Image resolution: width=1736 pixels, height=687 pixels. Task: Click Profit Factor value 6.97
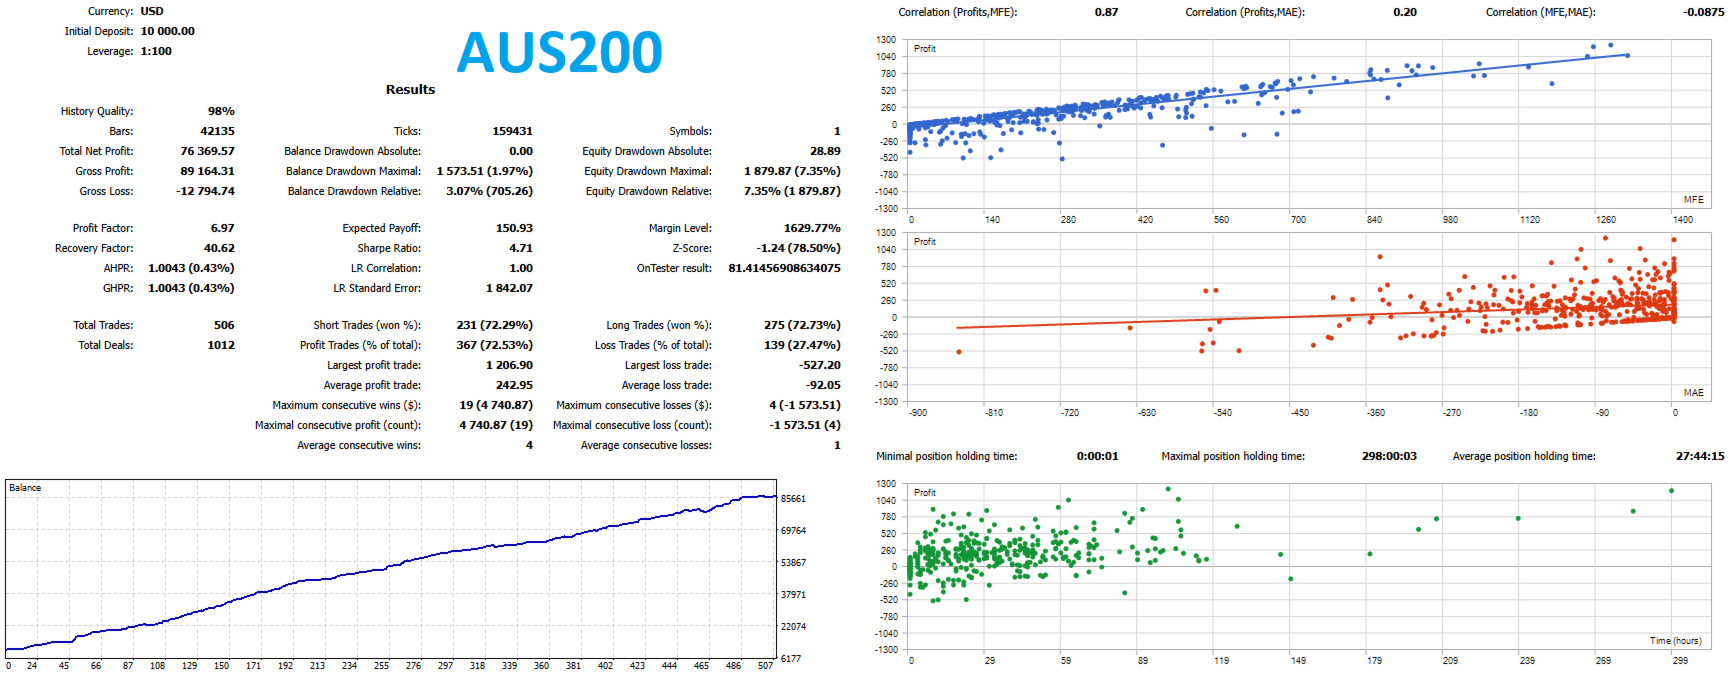coord(223,229)
